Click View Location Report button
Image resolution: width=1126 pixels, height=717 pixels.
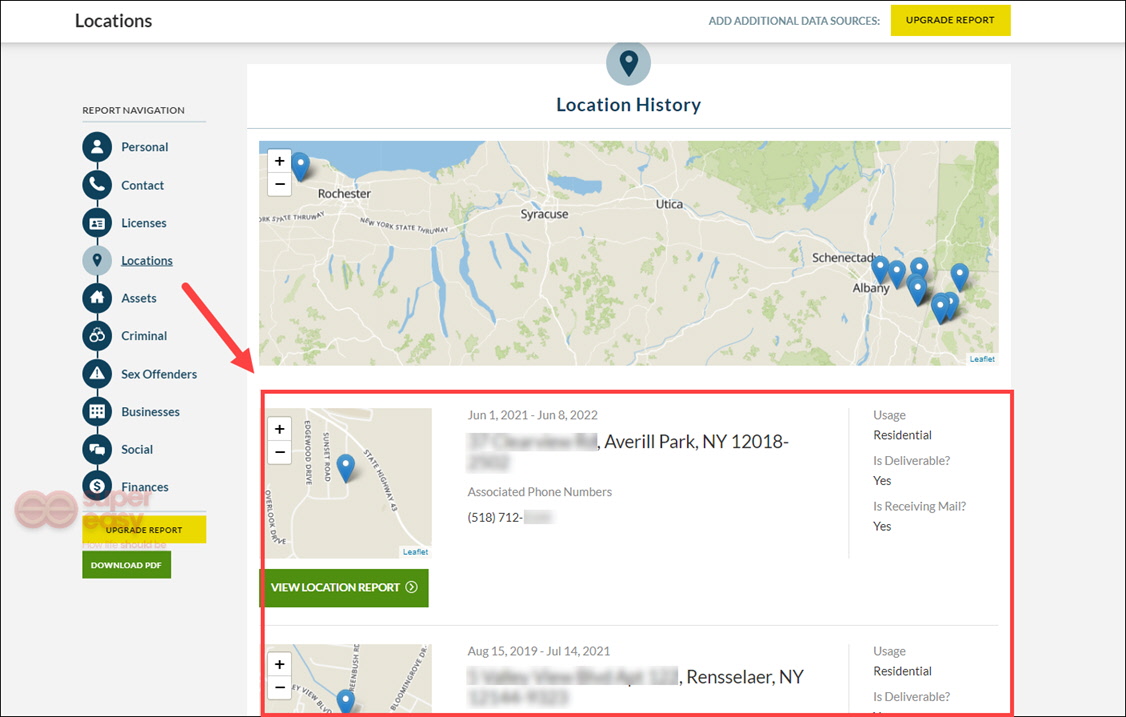click(344, 588)
